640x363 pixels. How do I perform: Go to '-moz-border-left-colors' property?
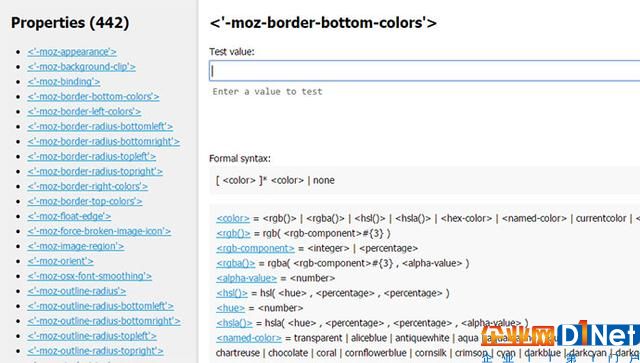[x=84, y=111]
